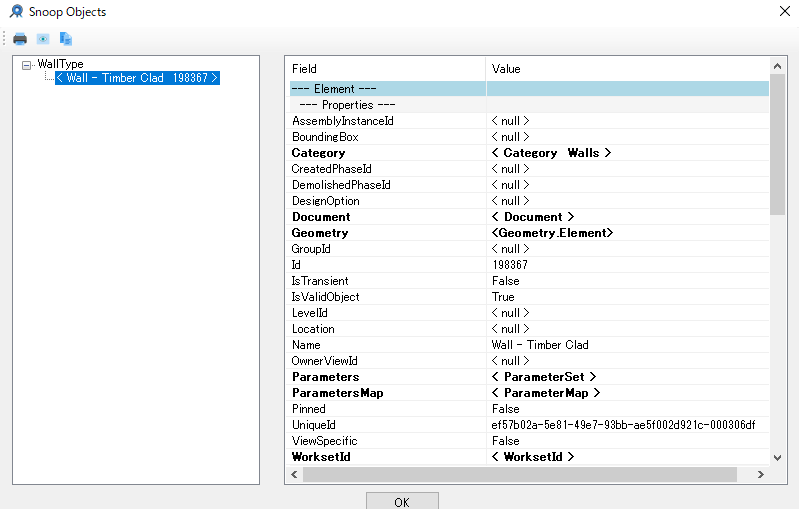Click the vertical scrollbar up arrow

click(x=778, y=66)
